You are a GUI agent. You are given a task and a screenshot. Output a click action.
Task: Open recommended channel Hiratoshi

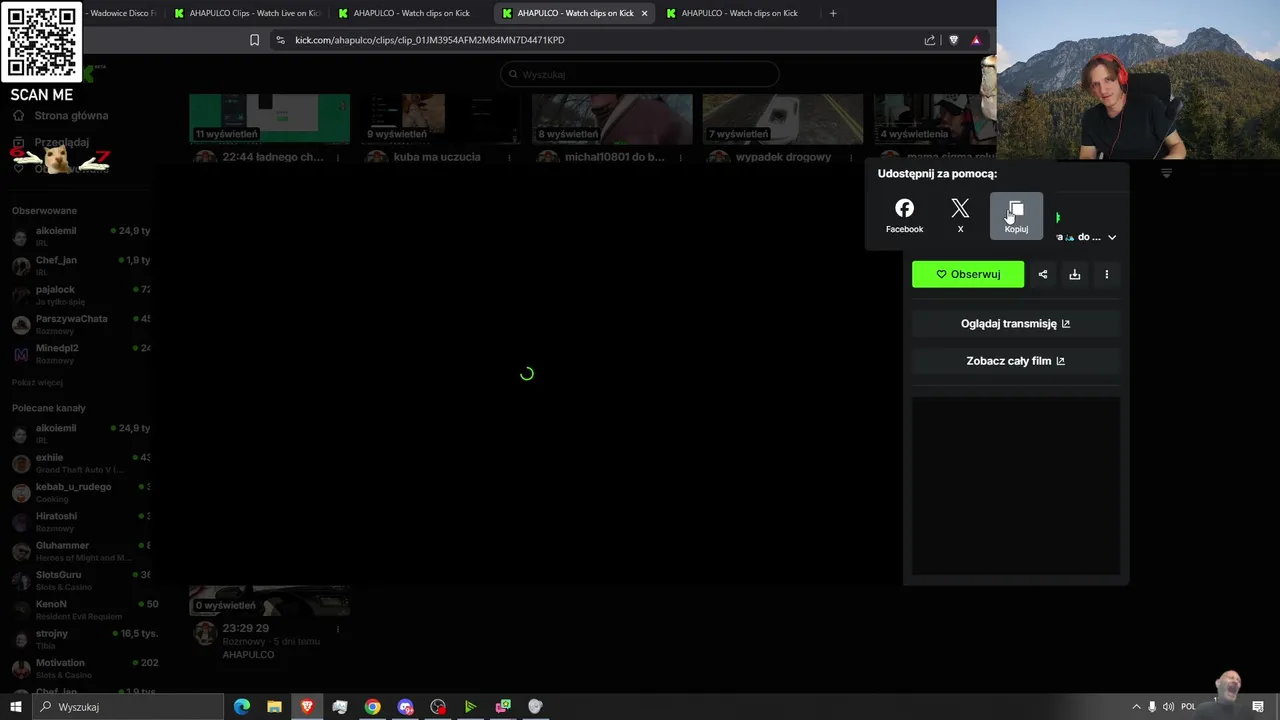tap(80, 521)
